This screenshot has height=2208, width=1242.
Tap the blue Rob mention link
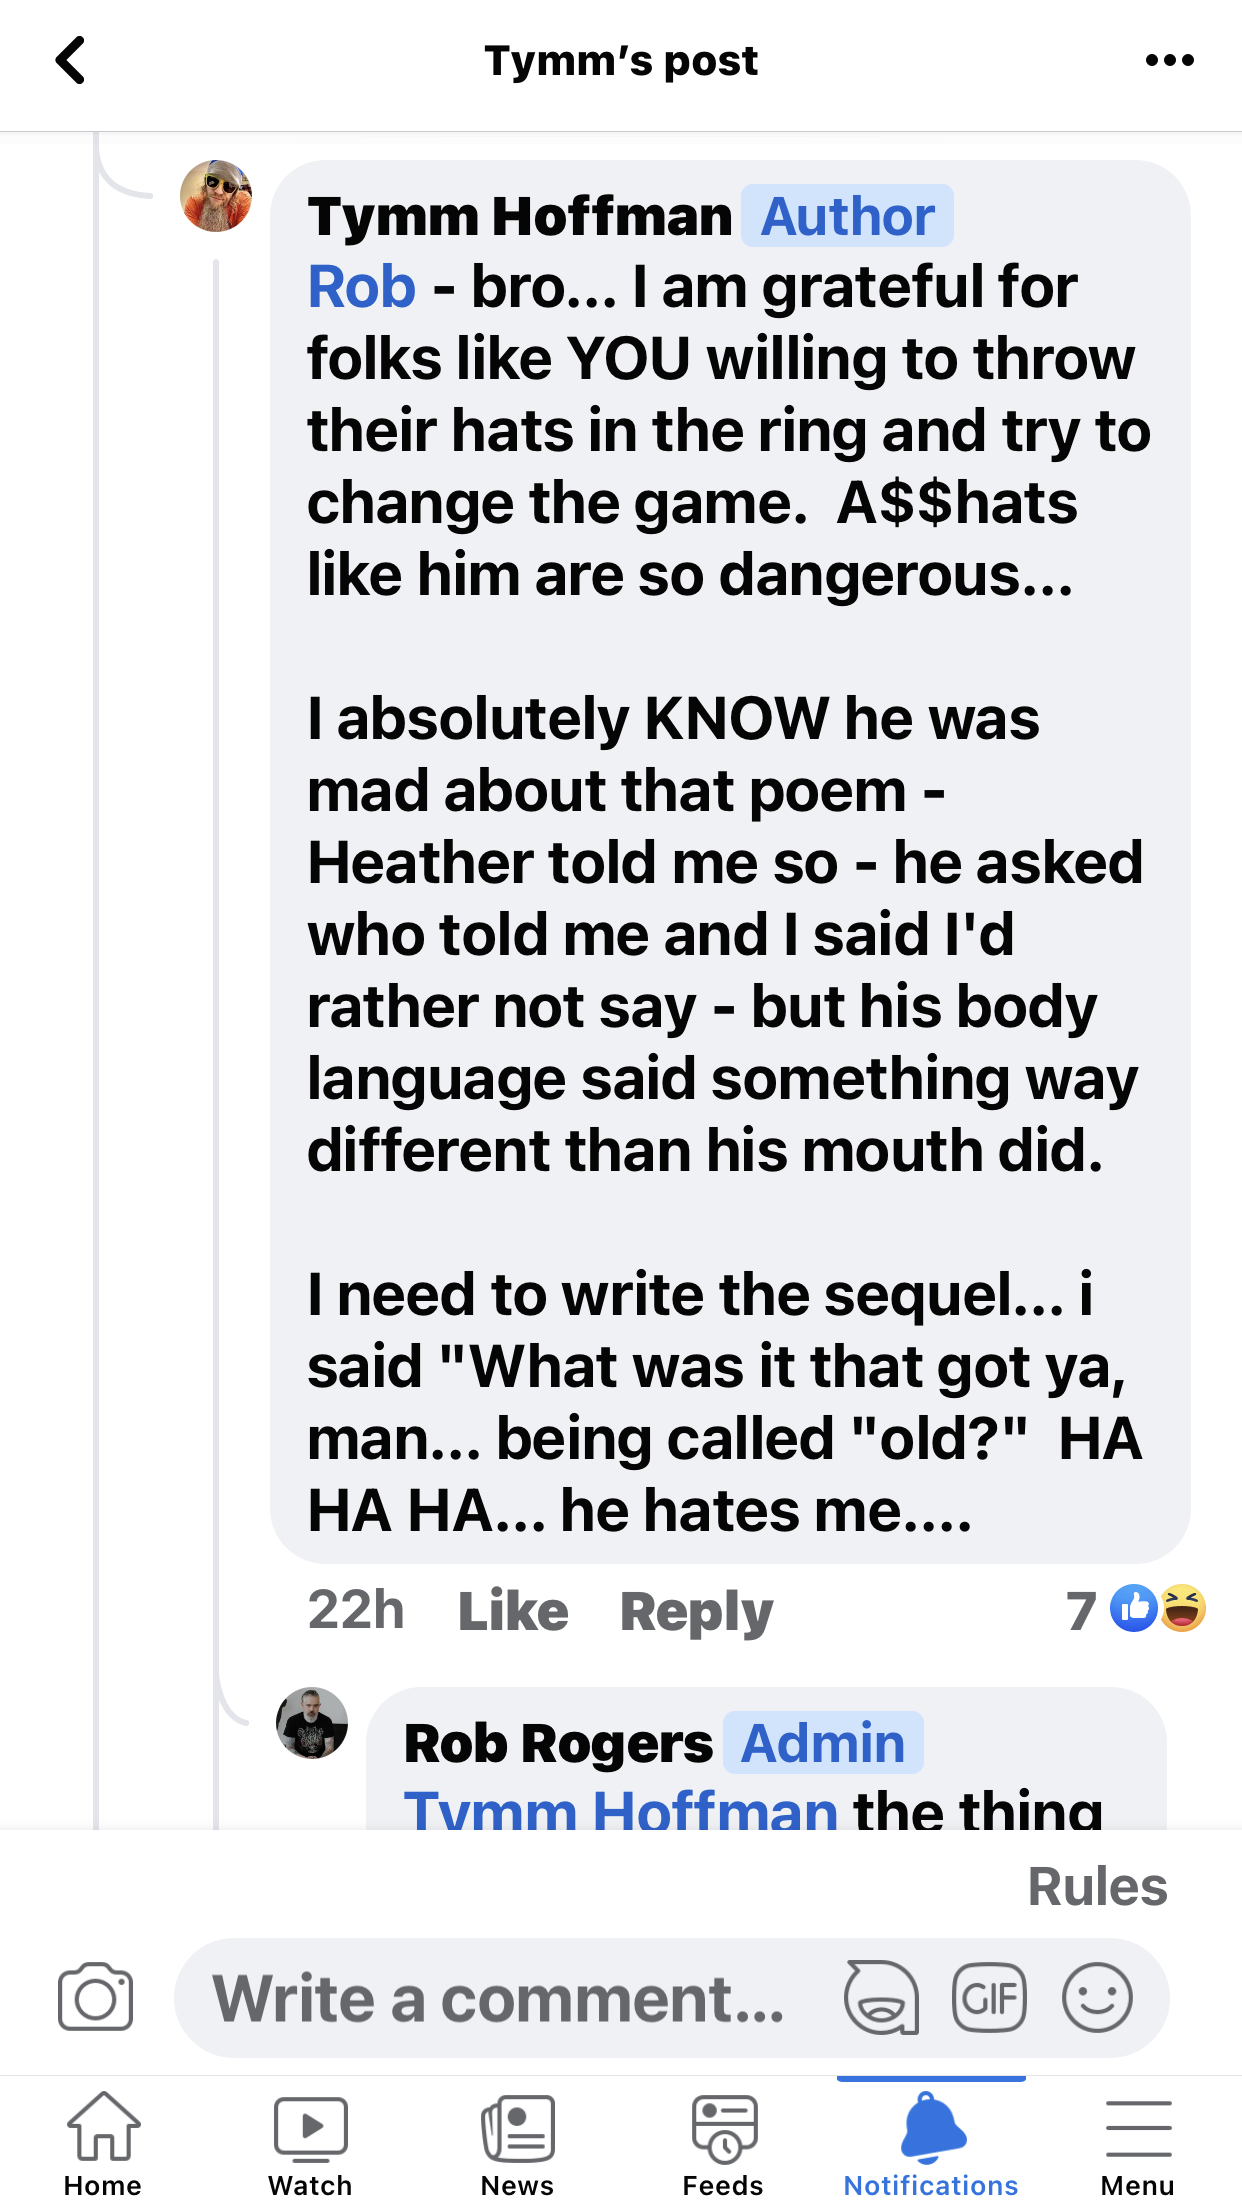click(361, 288)
